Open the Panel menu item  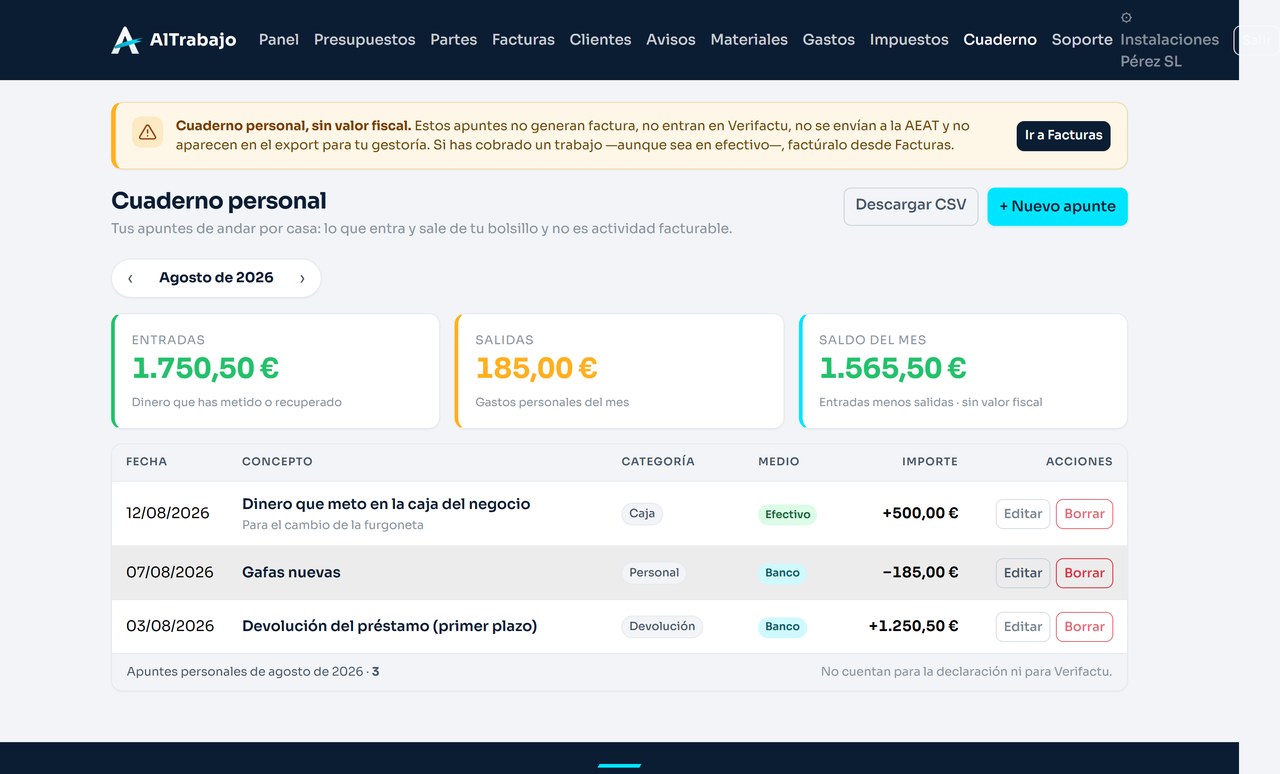click(x=279, y=40)
